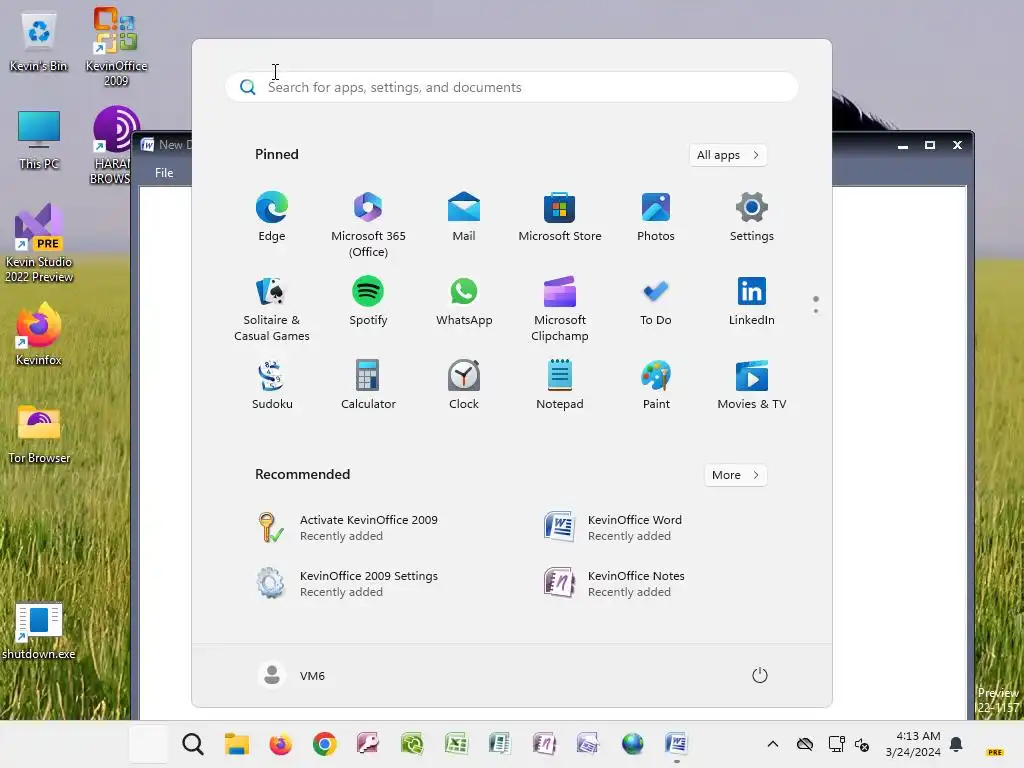
Task: Launch the Photos app
Action: coord(656,217)
